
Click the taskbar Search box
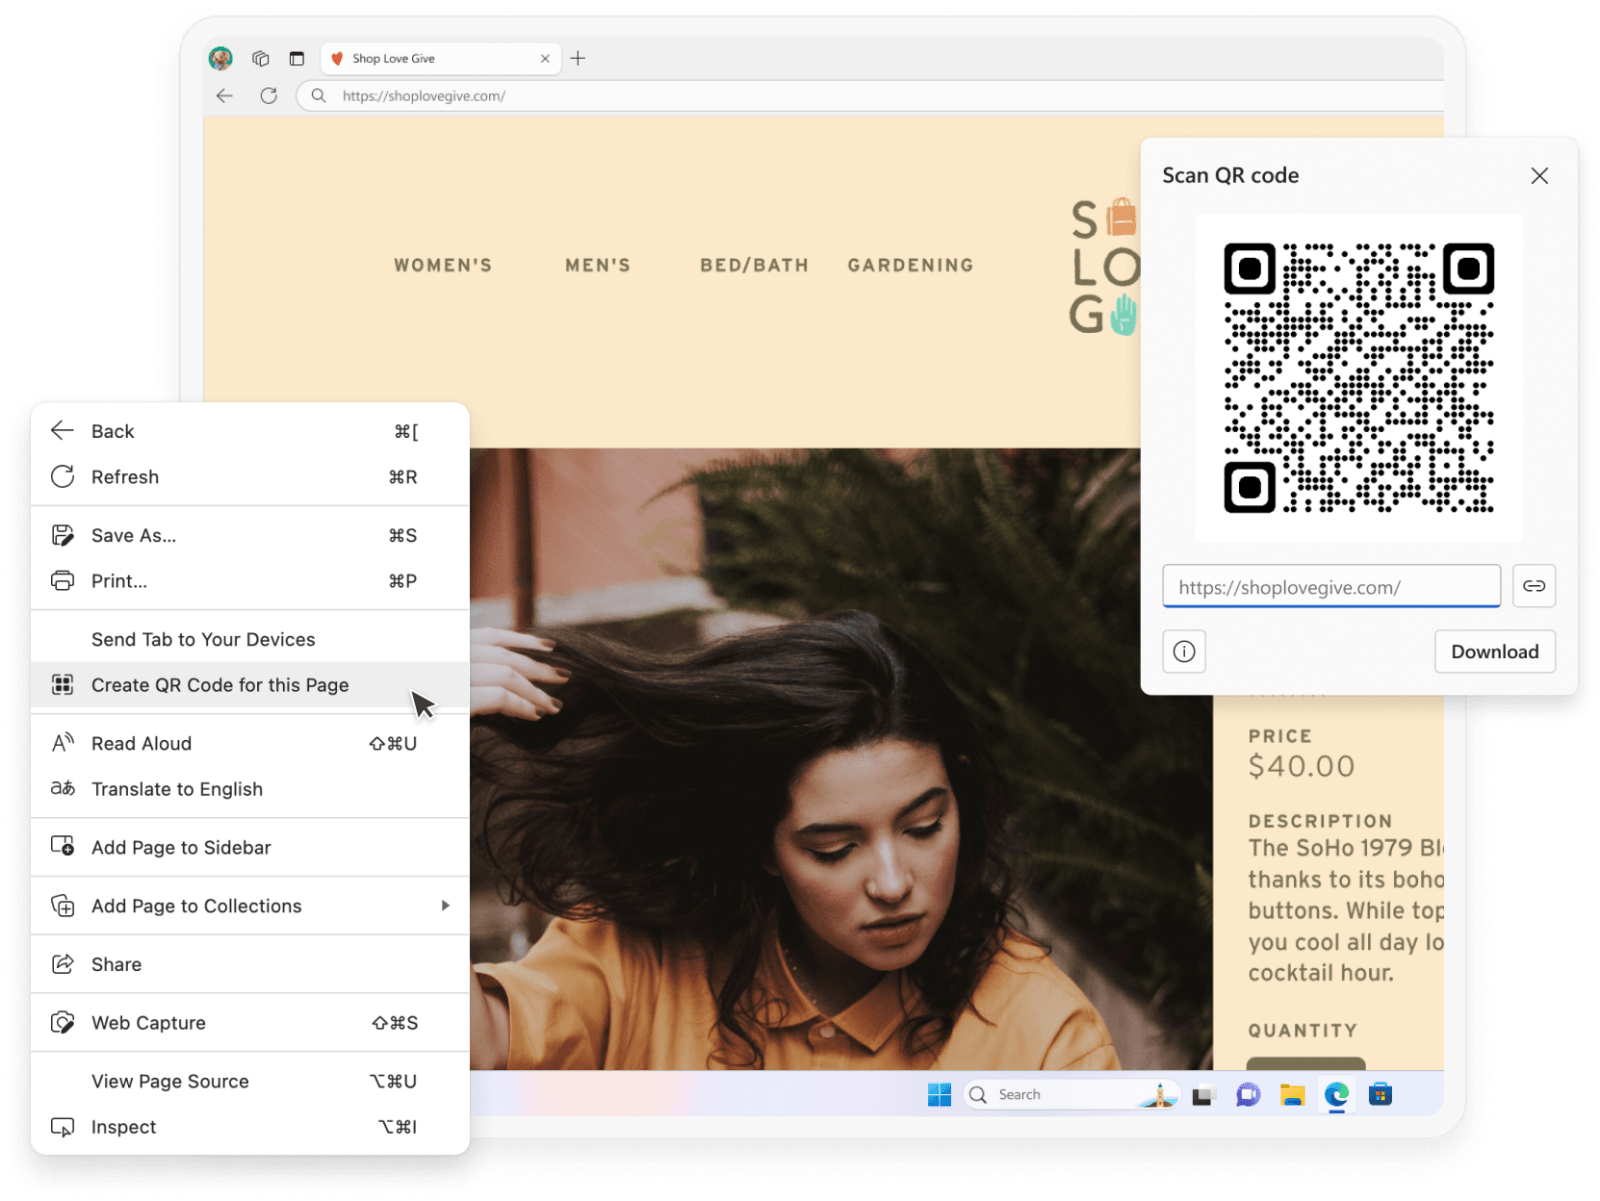(x=1070, y=1095)
